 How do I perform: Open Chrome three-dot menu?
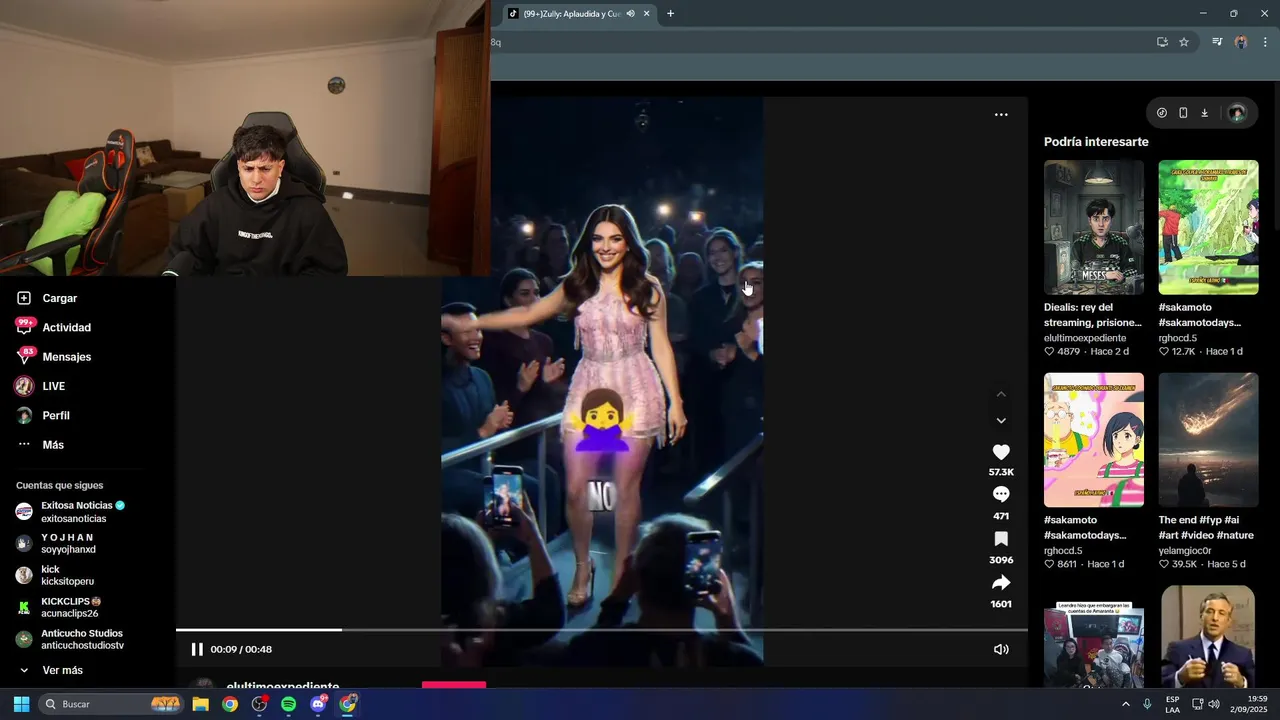click(x=1265, y=42)
